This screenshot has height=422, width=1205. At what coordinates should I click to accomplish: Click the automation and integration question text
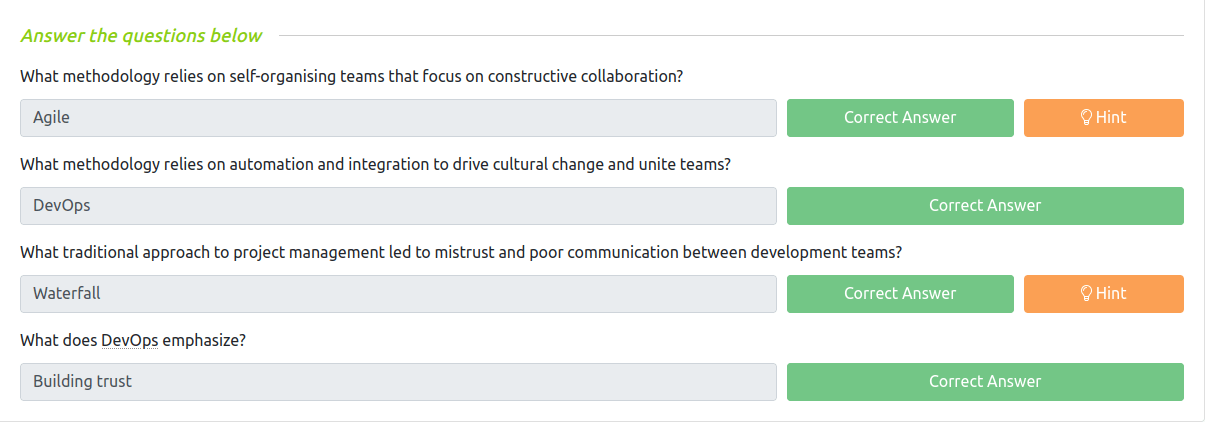point(375,164)
